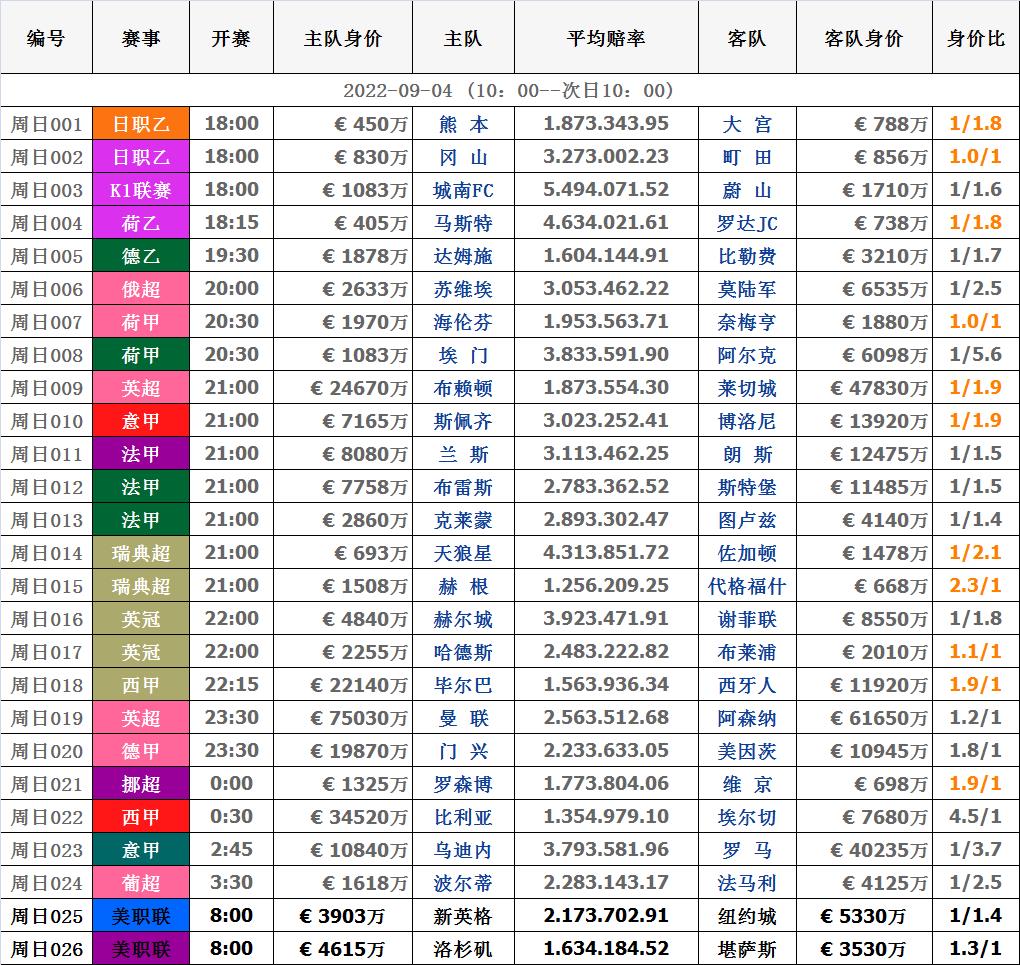Click the blue 美职联 tag for 周日025
The width and height of the screenshot is (1020, 965).
141,916
